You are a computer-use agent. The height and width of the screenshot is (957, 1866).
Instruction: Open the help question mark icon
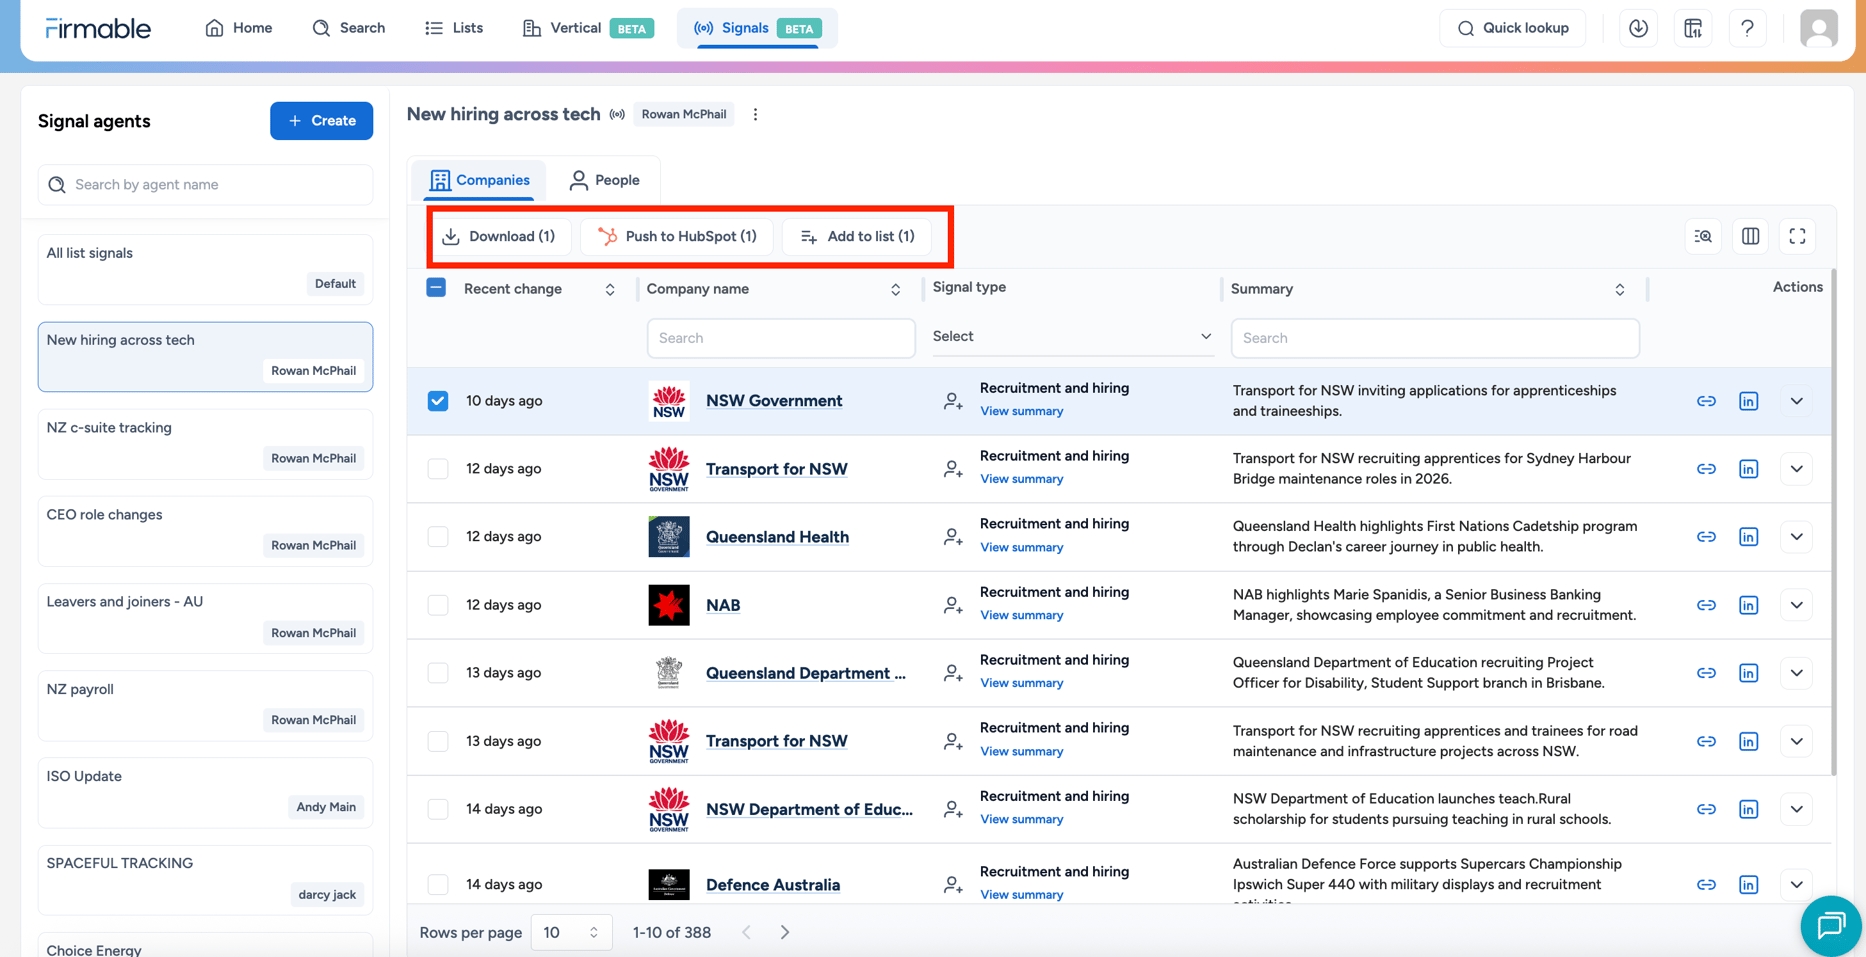coord(1747,27)
